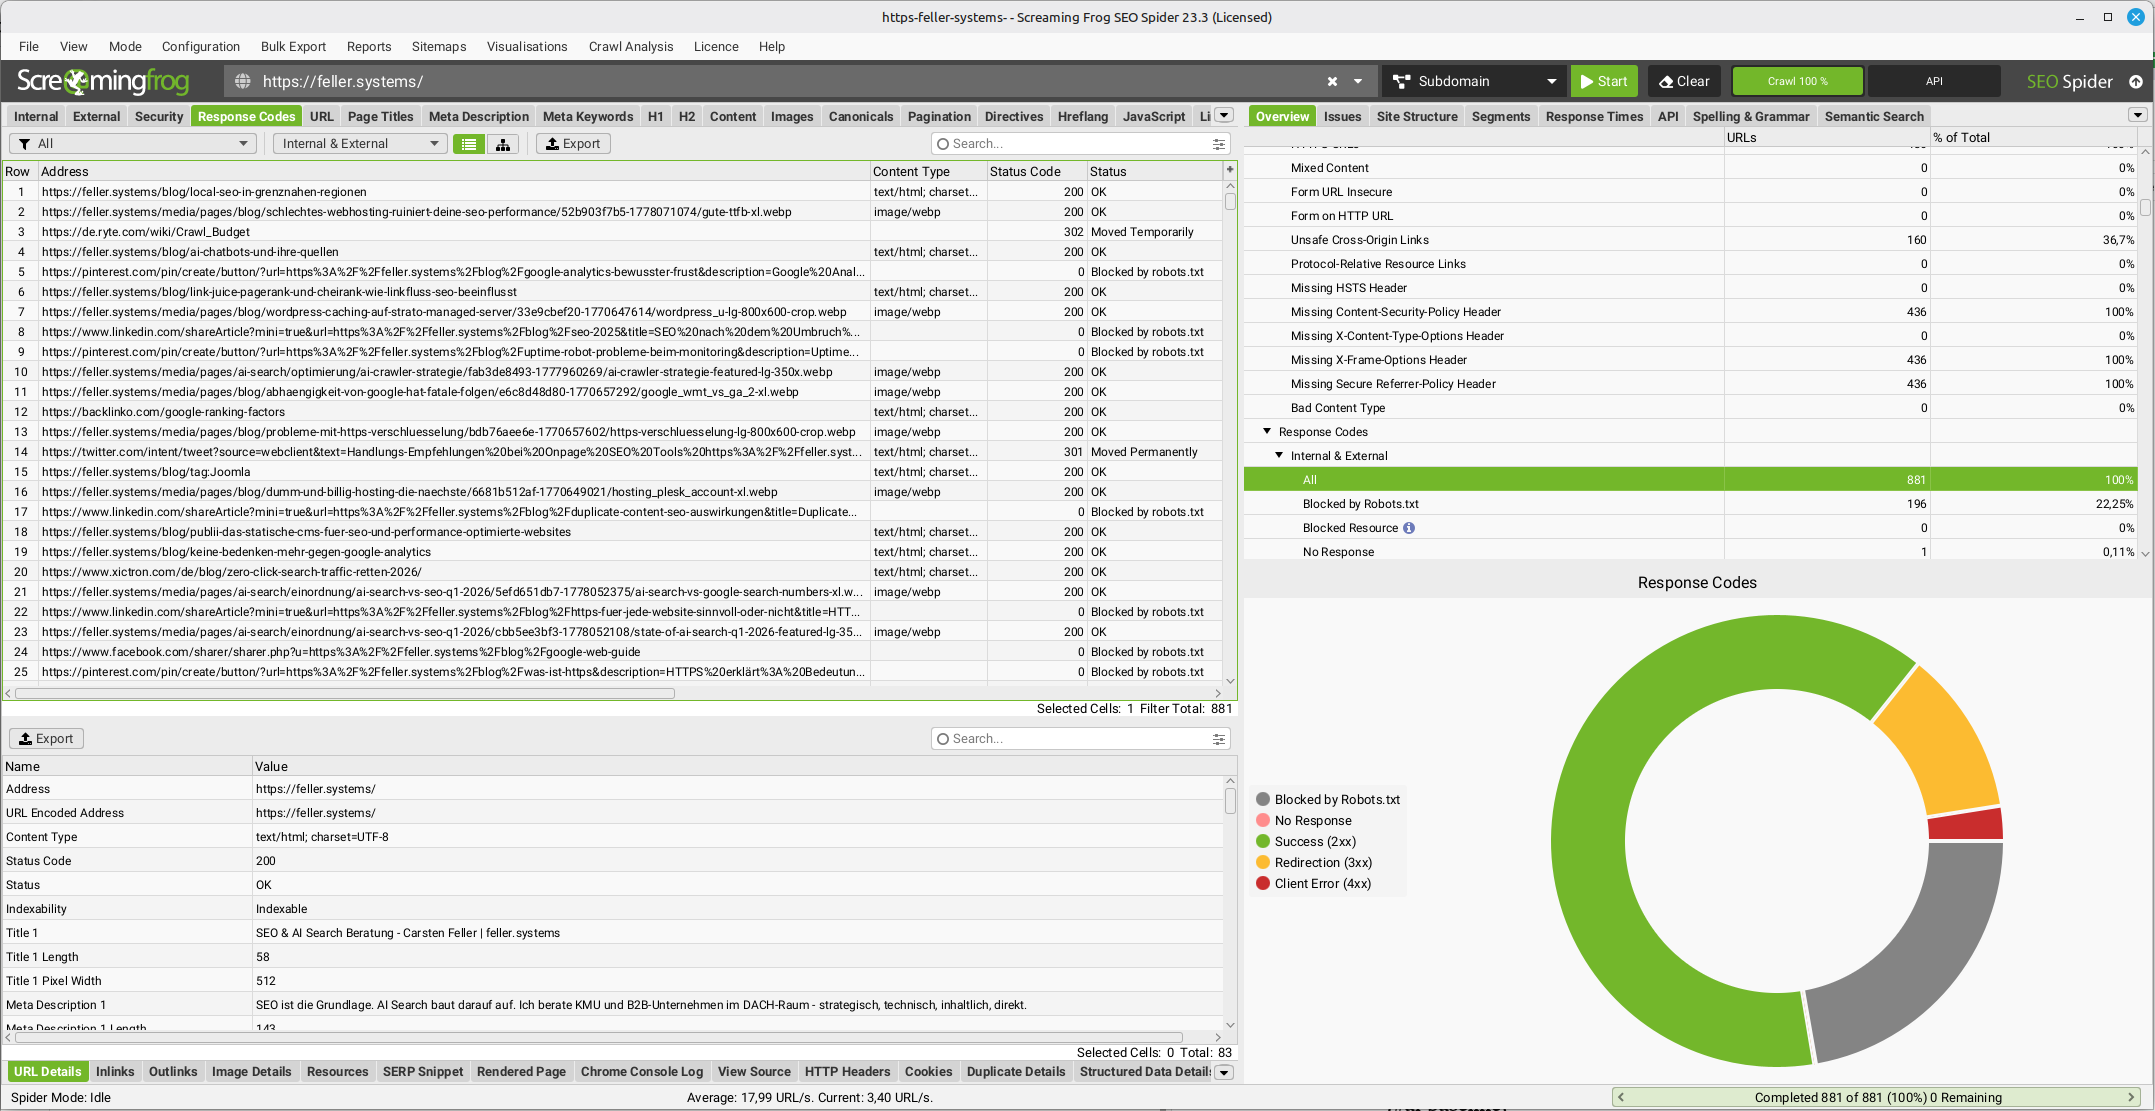Open the Inlinks bottom tab
The image size is (2155, 1111).
coord(115,1071)
